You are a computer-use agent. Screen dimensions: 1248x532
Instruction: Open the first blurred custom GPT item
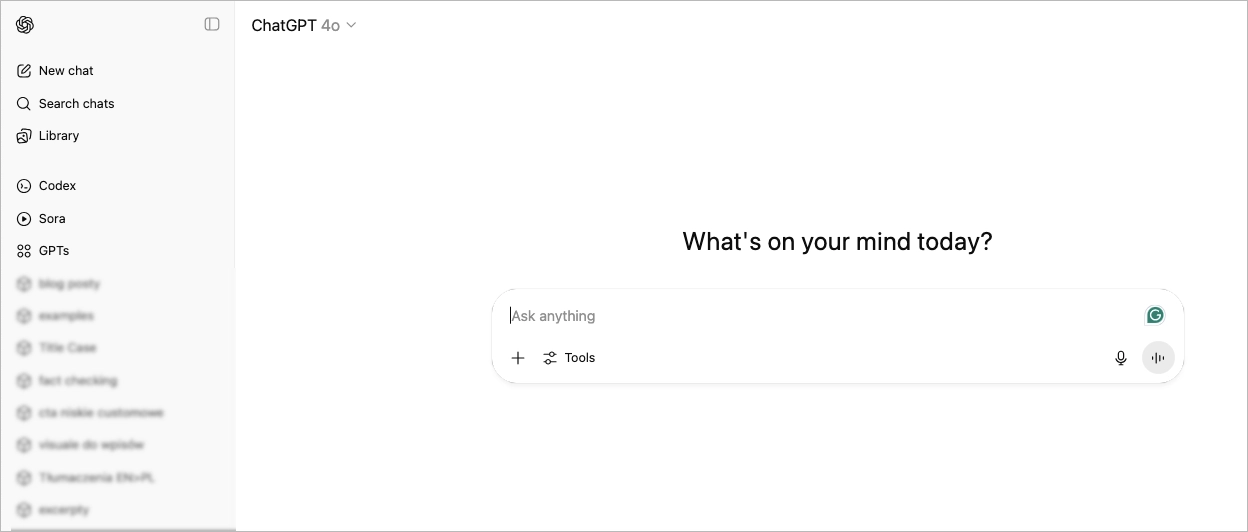69,284
